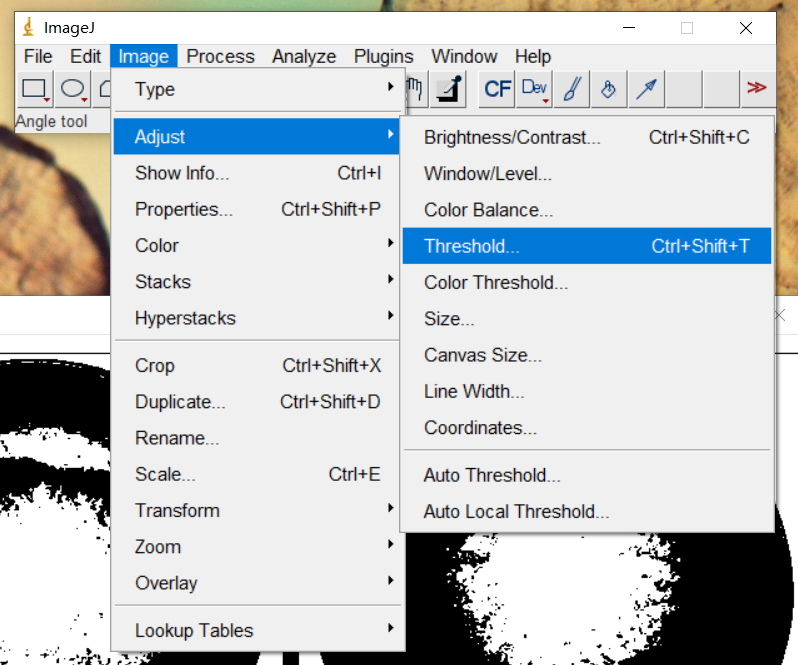798x665 pixels.
Task: Select the Arrow tool
Action: click(x=647, y=90)
